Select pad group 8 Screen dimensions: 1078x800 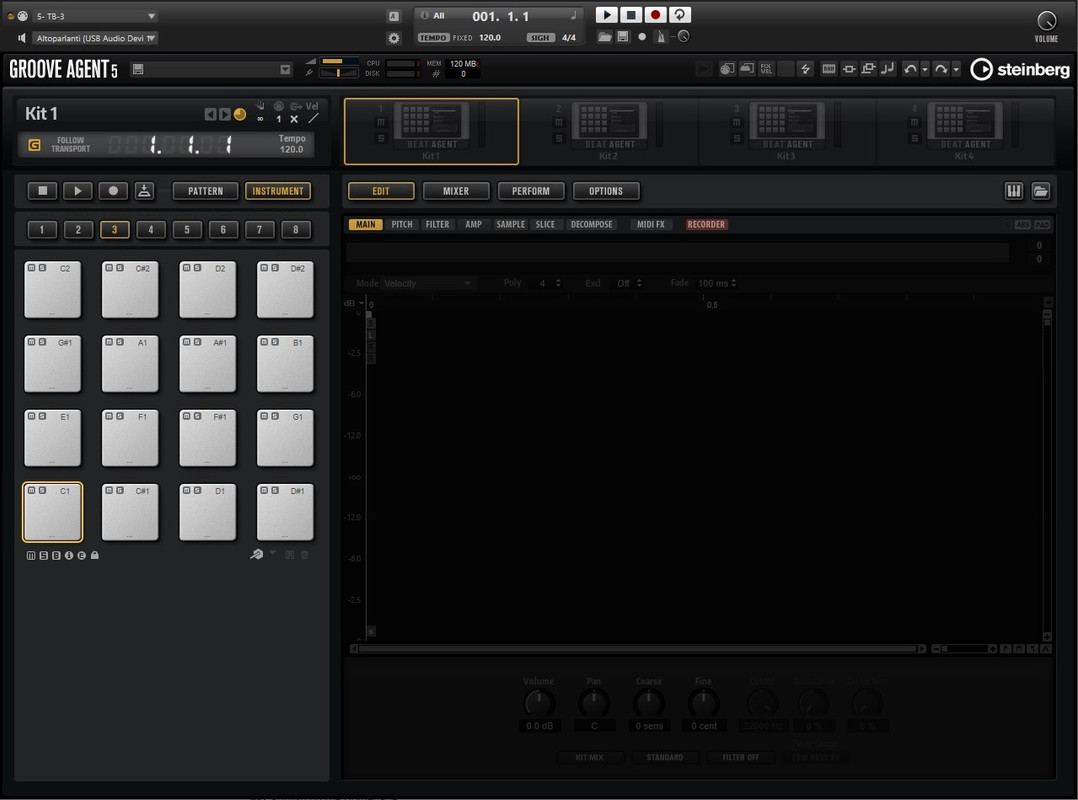[296, 230]
